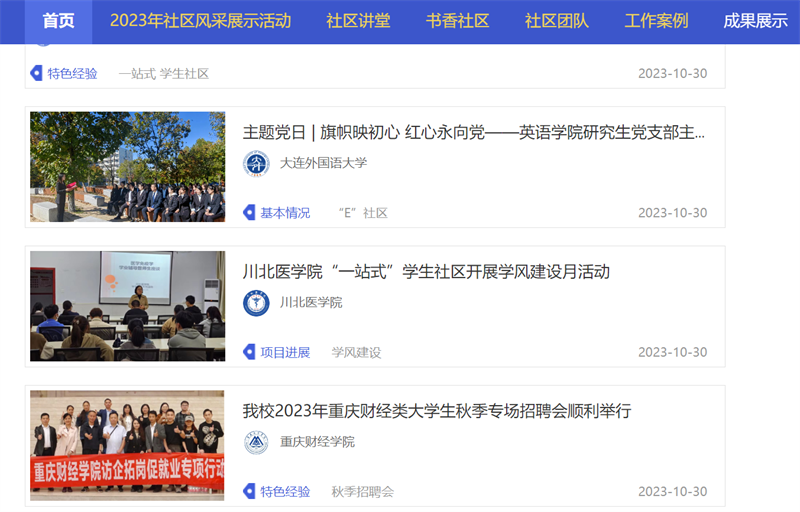Viewport: 800px width, 512px height.
Task: Click tag icon beside 项目进展
Action: tap(249, 352)
